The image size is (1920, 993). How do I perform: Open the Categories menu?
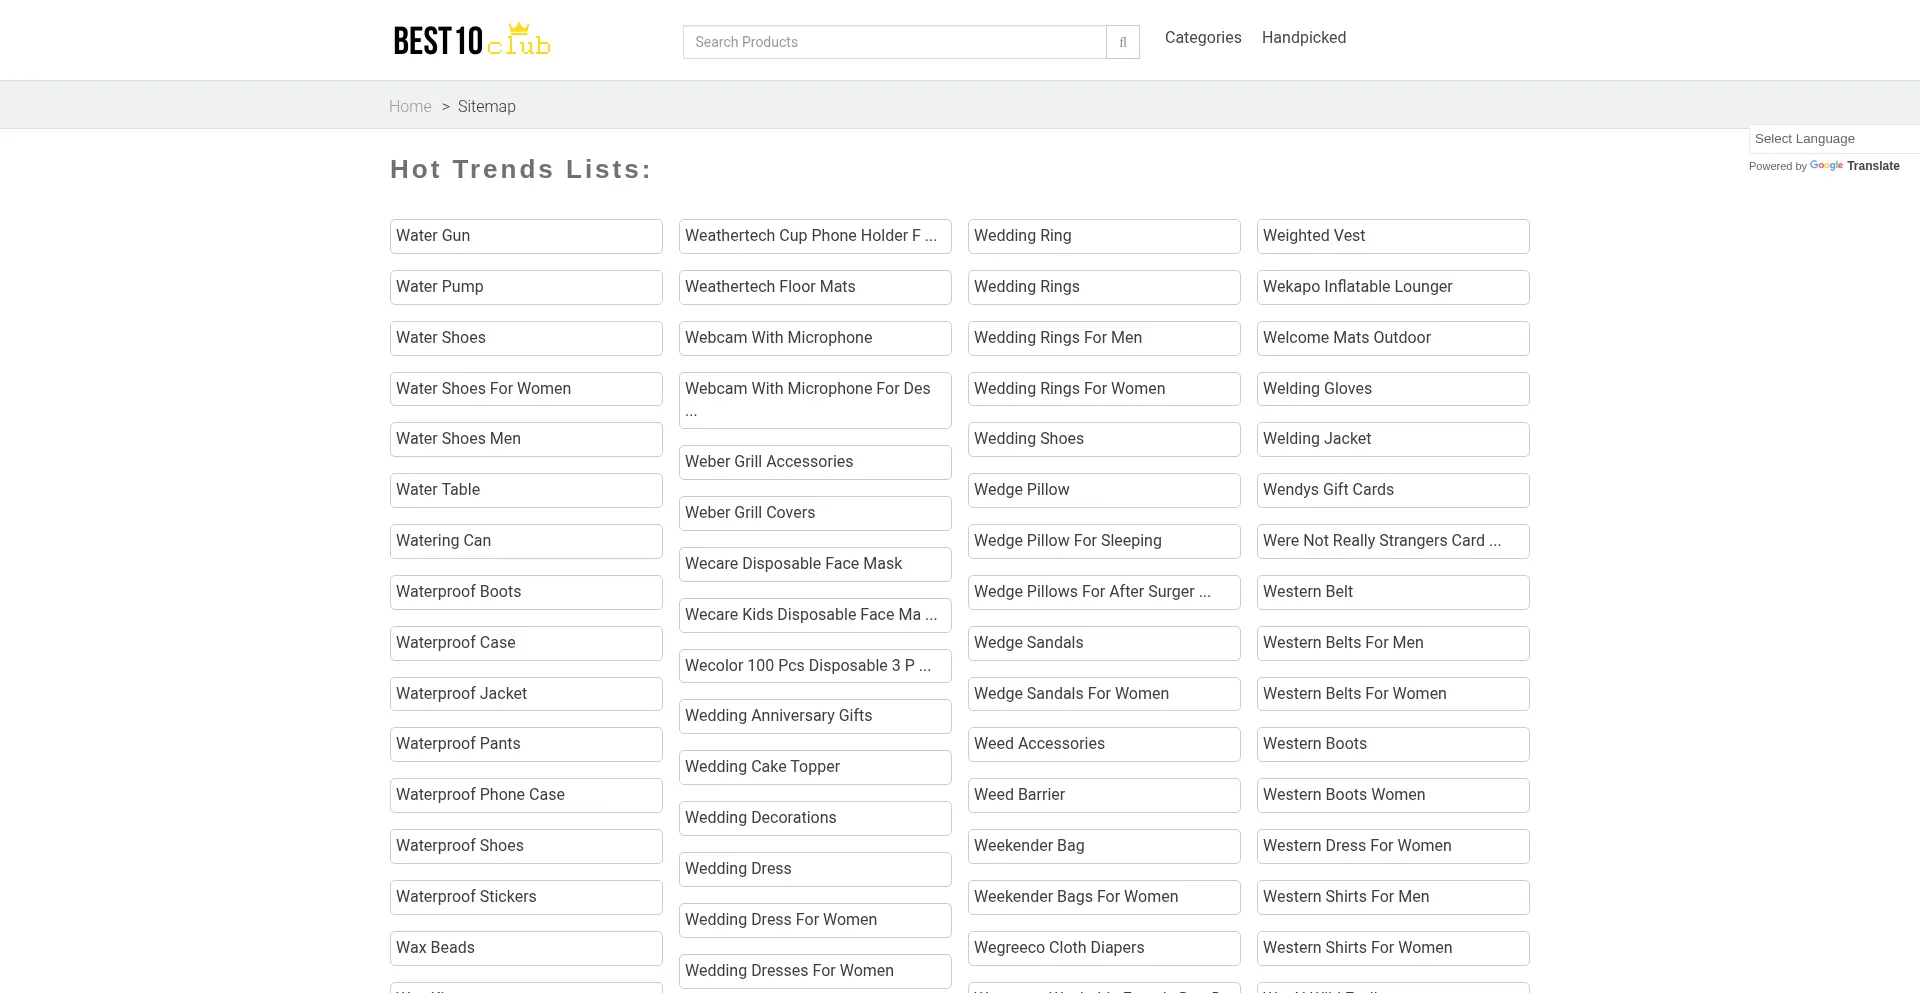[x=1203, y=38]
